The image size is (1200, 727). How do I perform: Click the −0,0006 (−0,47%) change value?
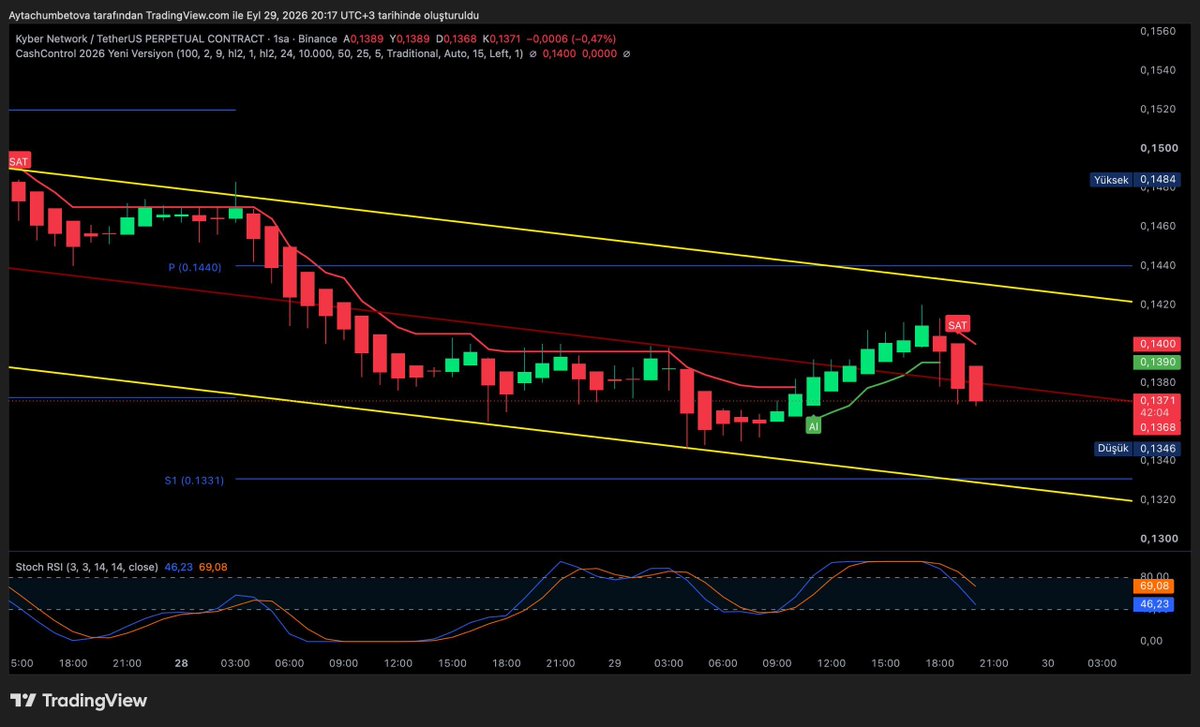[572, 38]
